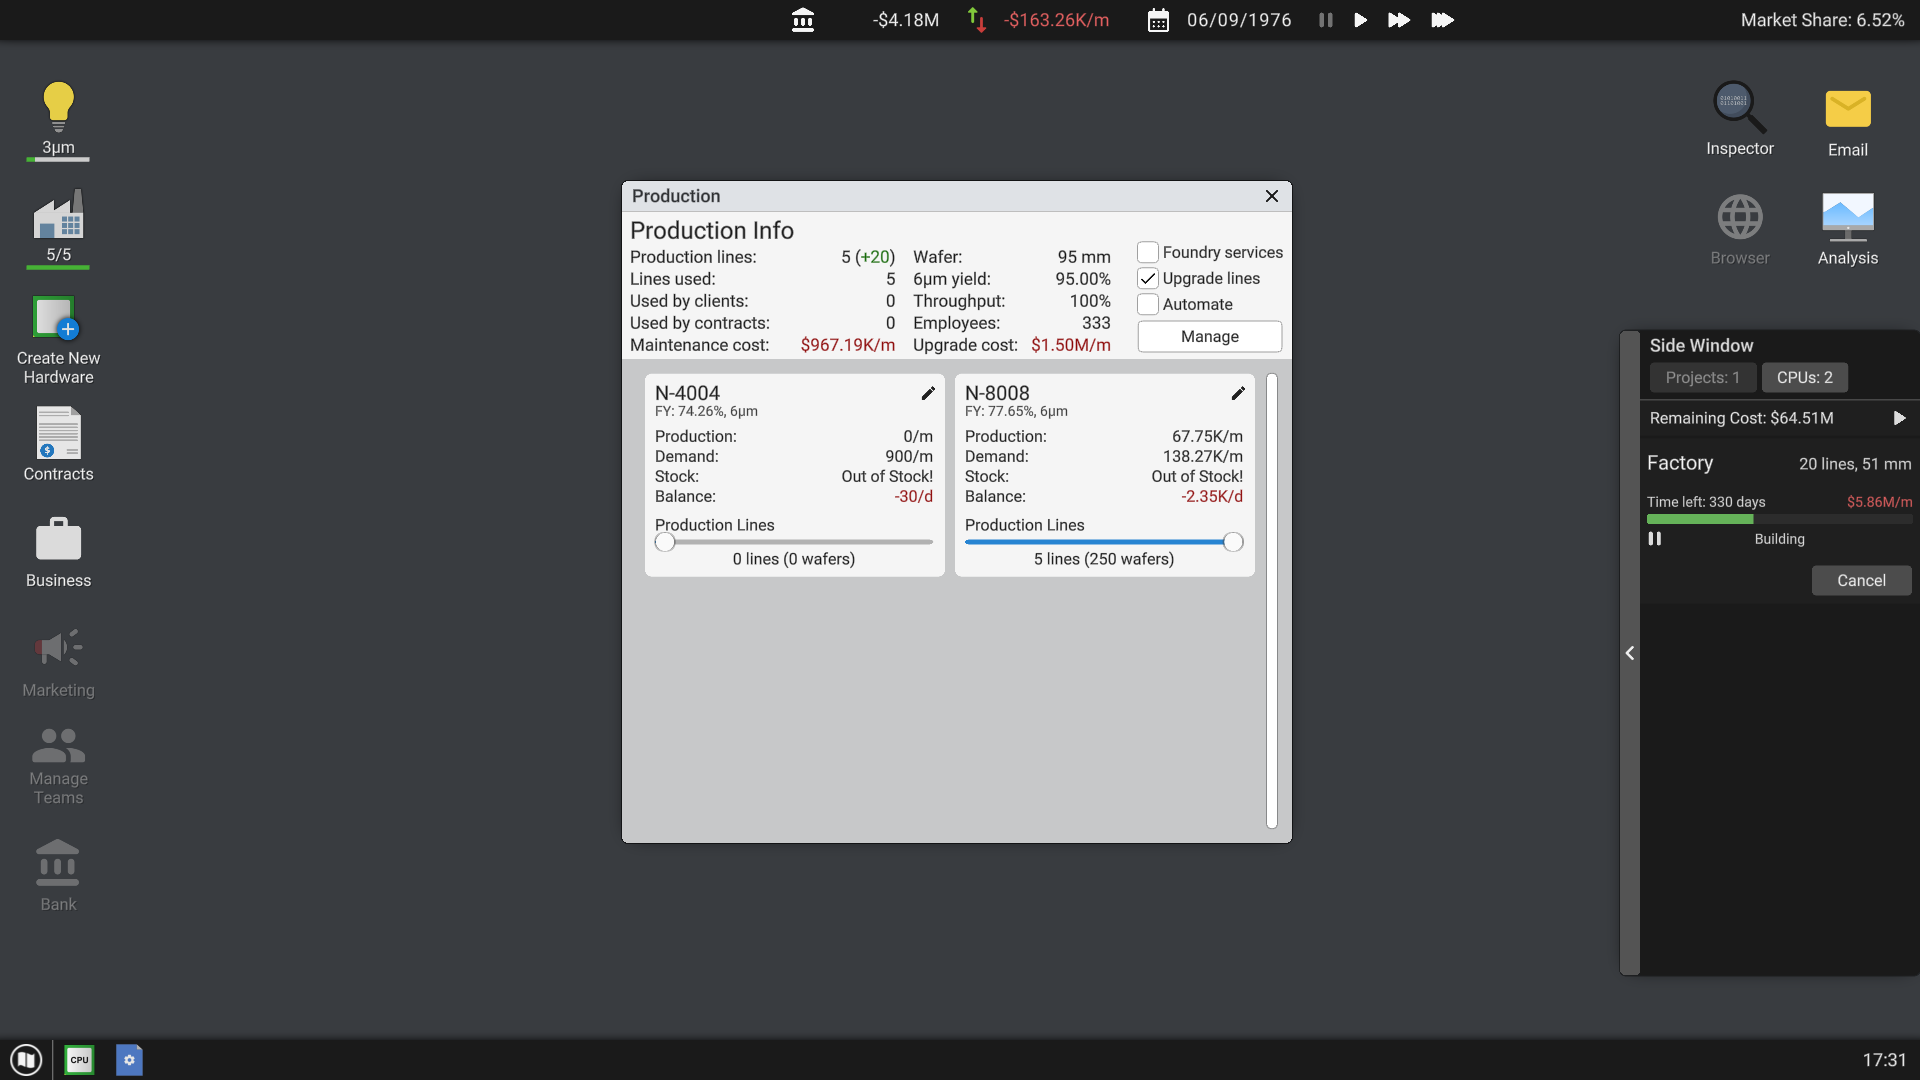
Task: Open the Inspector magnifier icon
Action: (x=1739, y=107)
